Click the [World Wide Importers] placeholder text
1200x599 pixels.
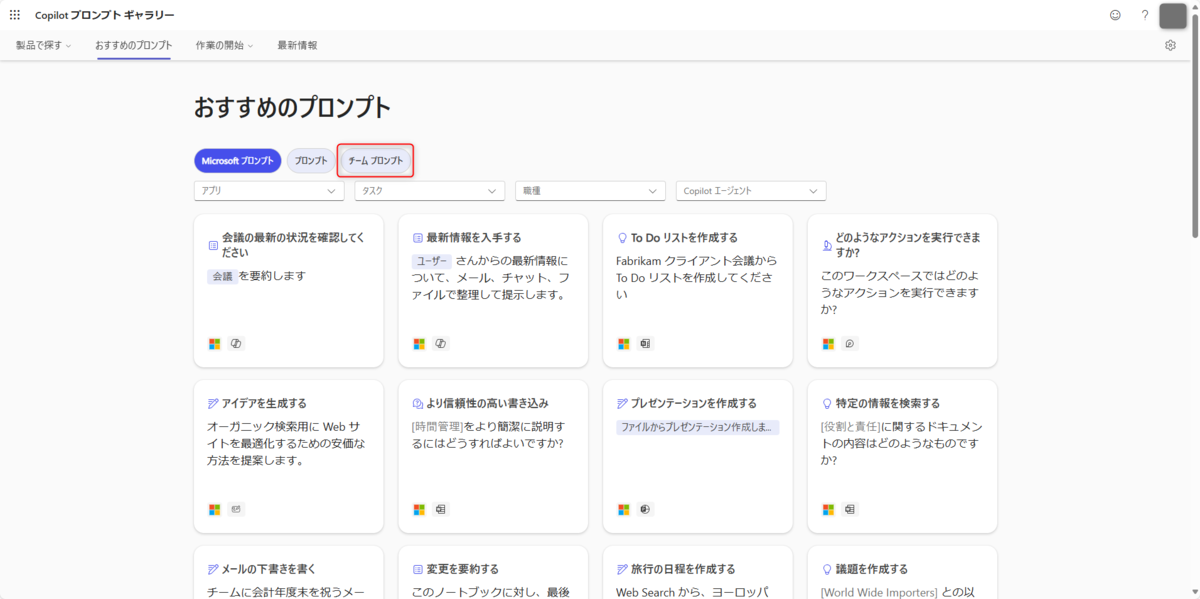click(879, 592)
